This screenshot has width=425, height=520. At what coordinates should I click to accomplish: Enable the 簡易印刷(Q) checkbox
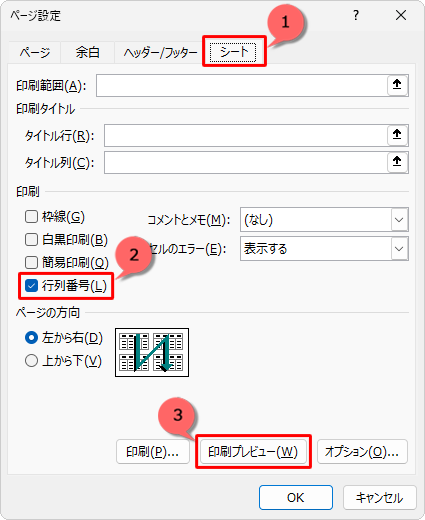point(31,262)
